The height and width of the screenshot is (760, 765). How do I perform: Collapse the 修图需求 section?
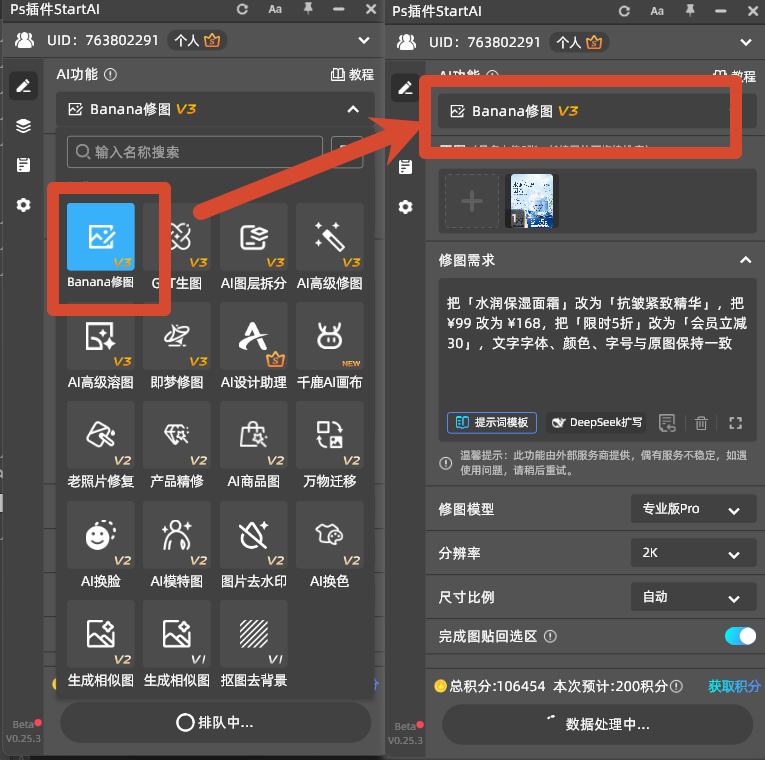[745, 260]
